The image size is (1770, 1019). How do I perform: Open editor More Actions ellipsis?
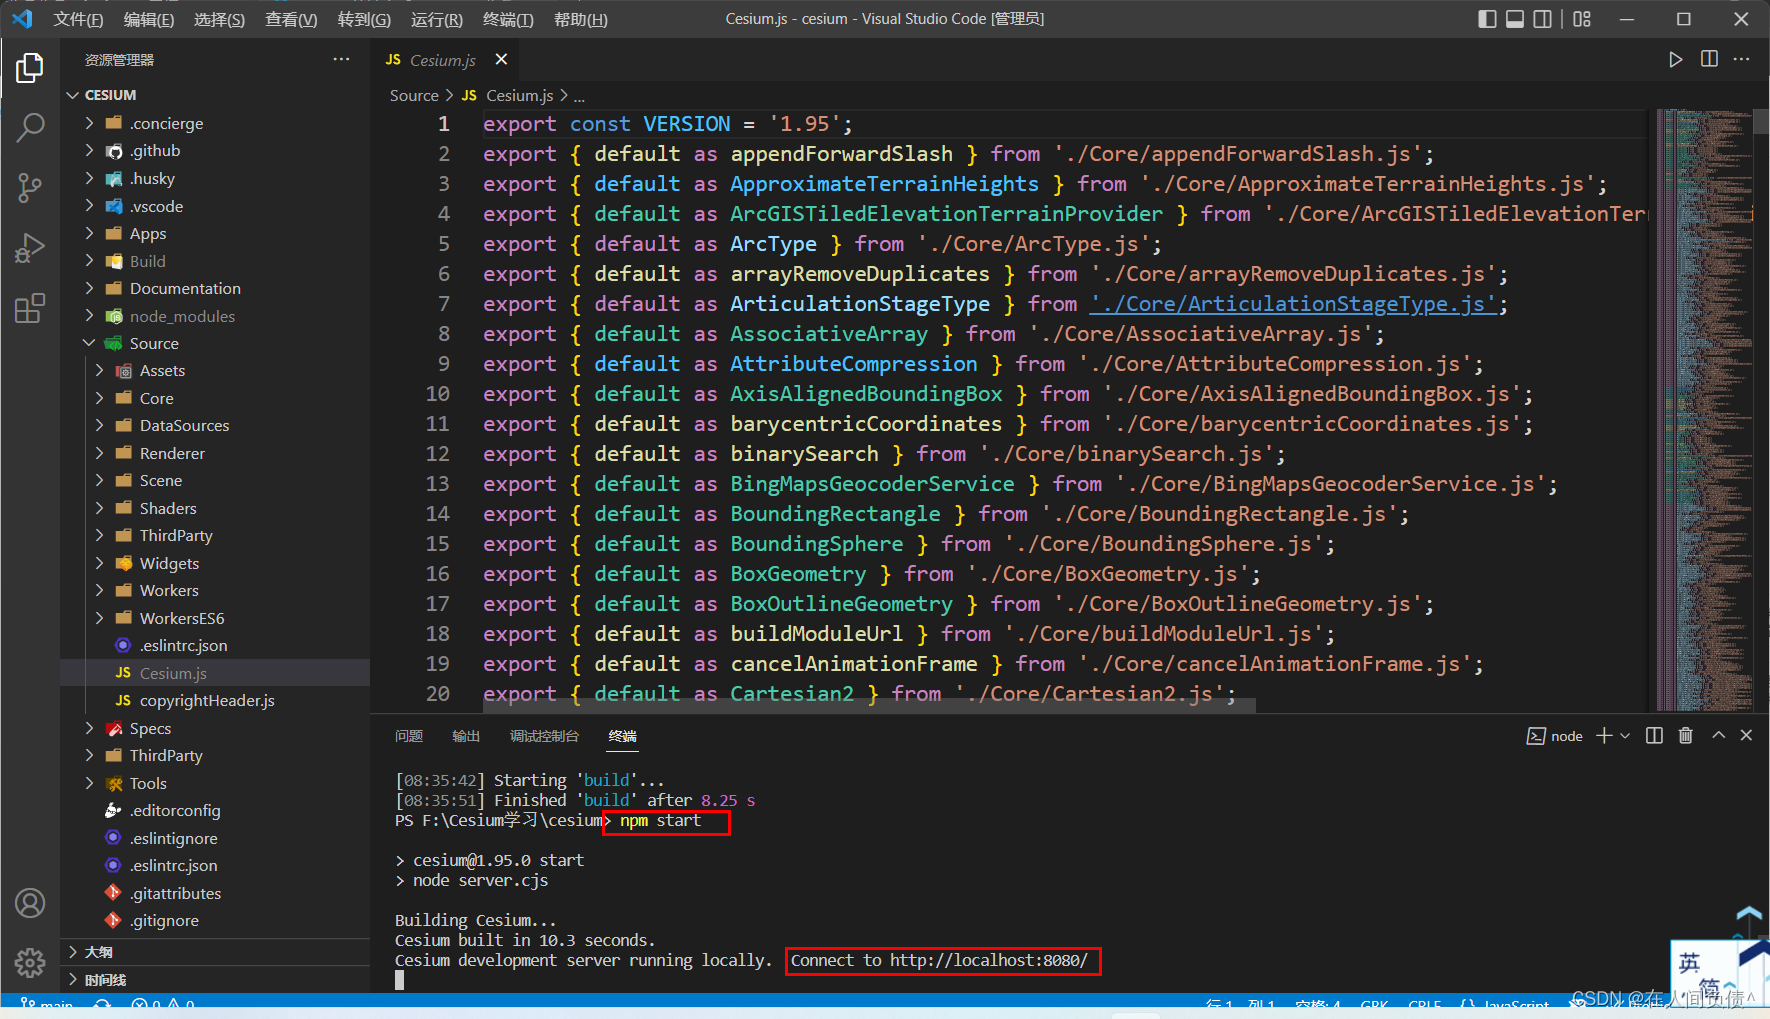click(x=1742, y=60)
